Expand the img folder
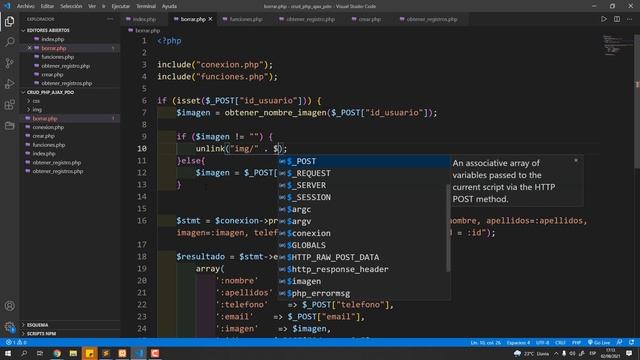Viewport: 640px width, 360px height. 37,110
